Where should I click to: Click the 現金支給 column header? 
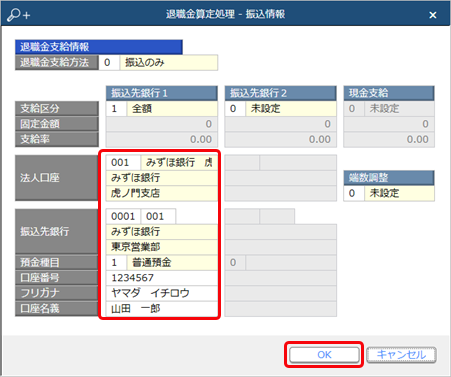[389, 93]
